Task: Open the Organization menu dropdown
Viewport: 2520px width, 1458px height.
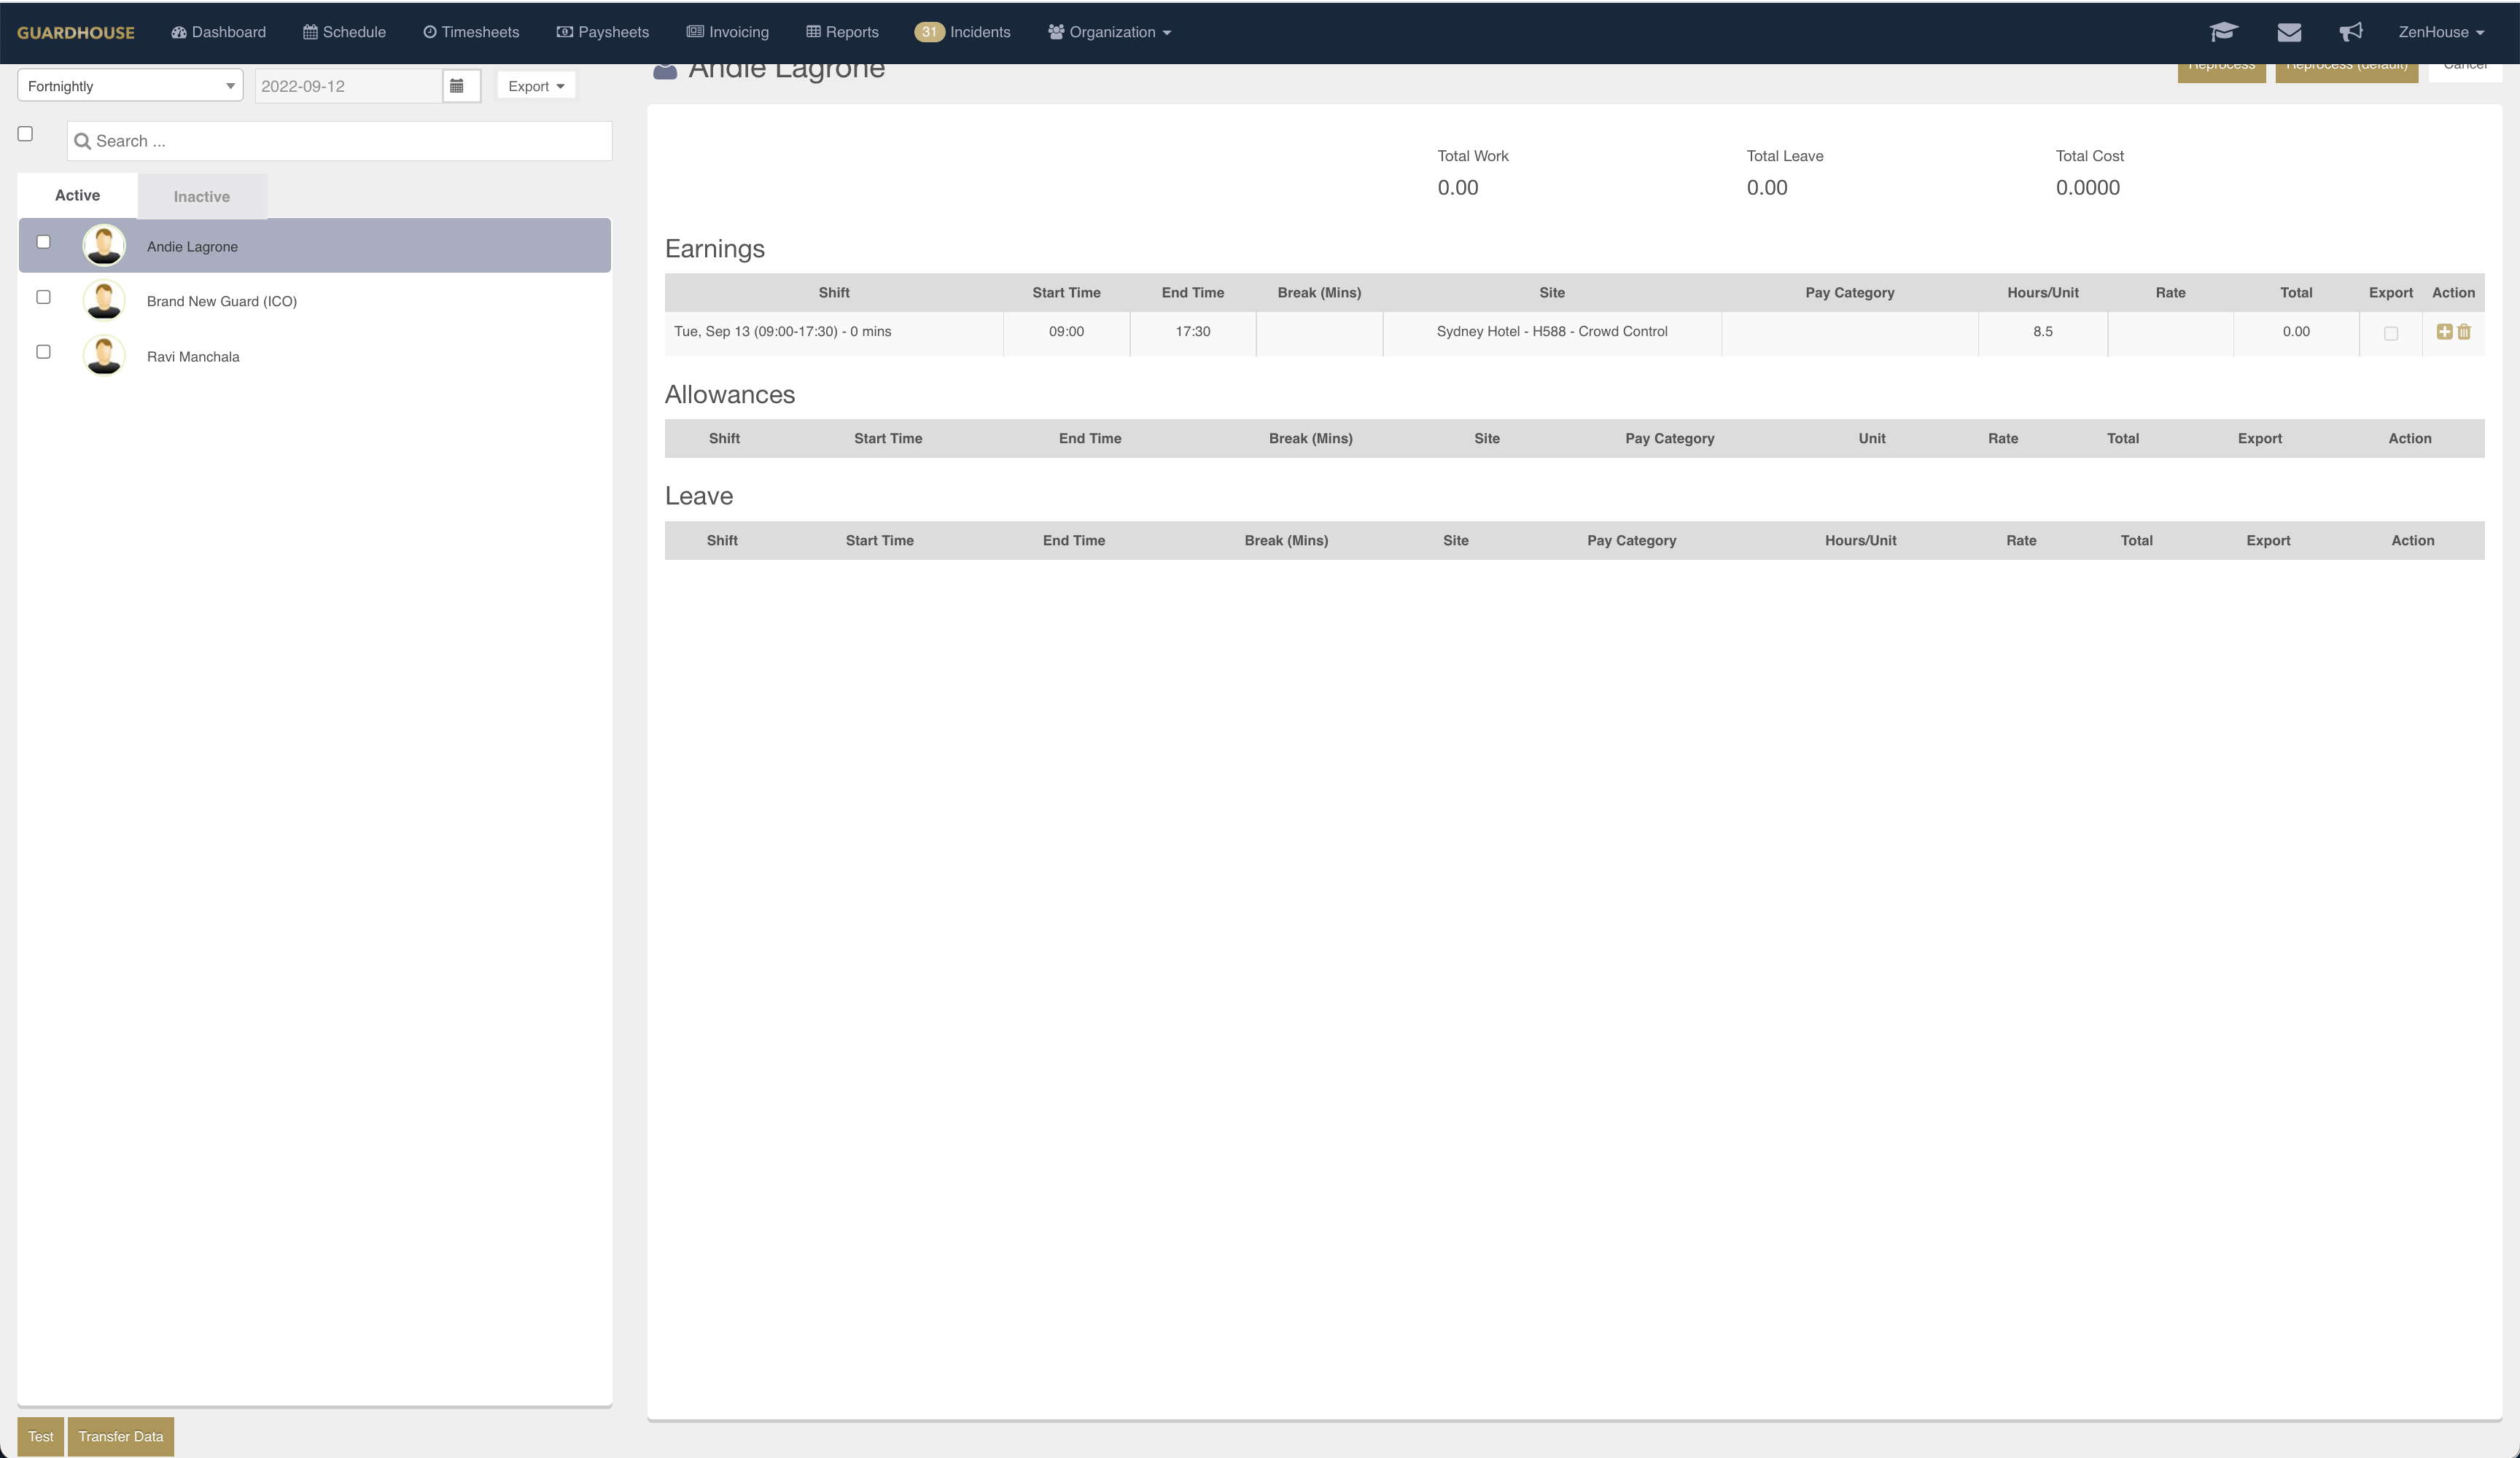Action: click(x=1109, y=32)
